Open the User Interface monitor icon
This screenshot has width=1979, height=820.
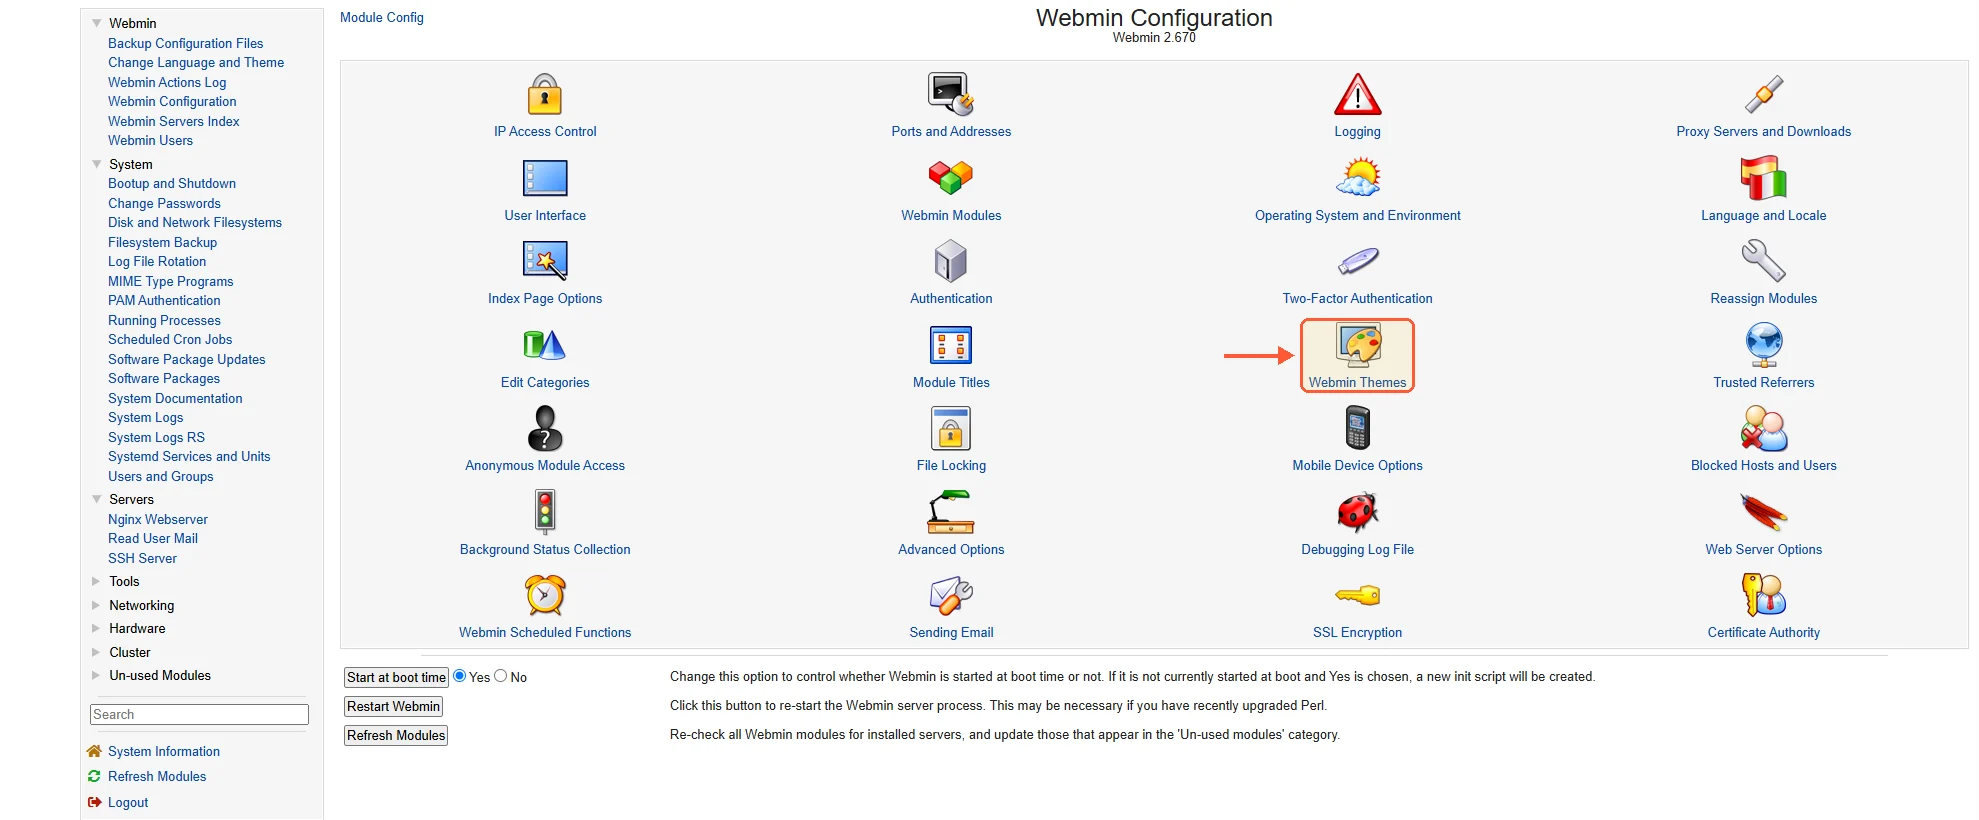(x=545, y=178)
